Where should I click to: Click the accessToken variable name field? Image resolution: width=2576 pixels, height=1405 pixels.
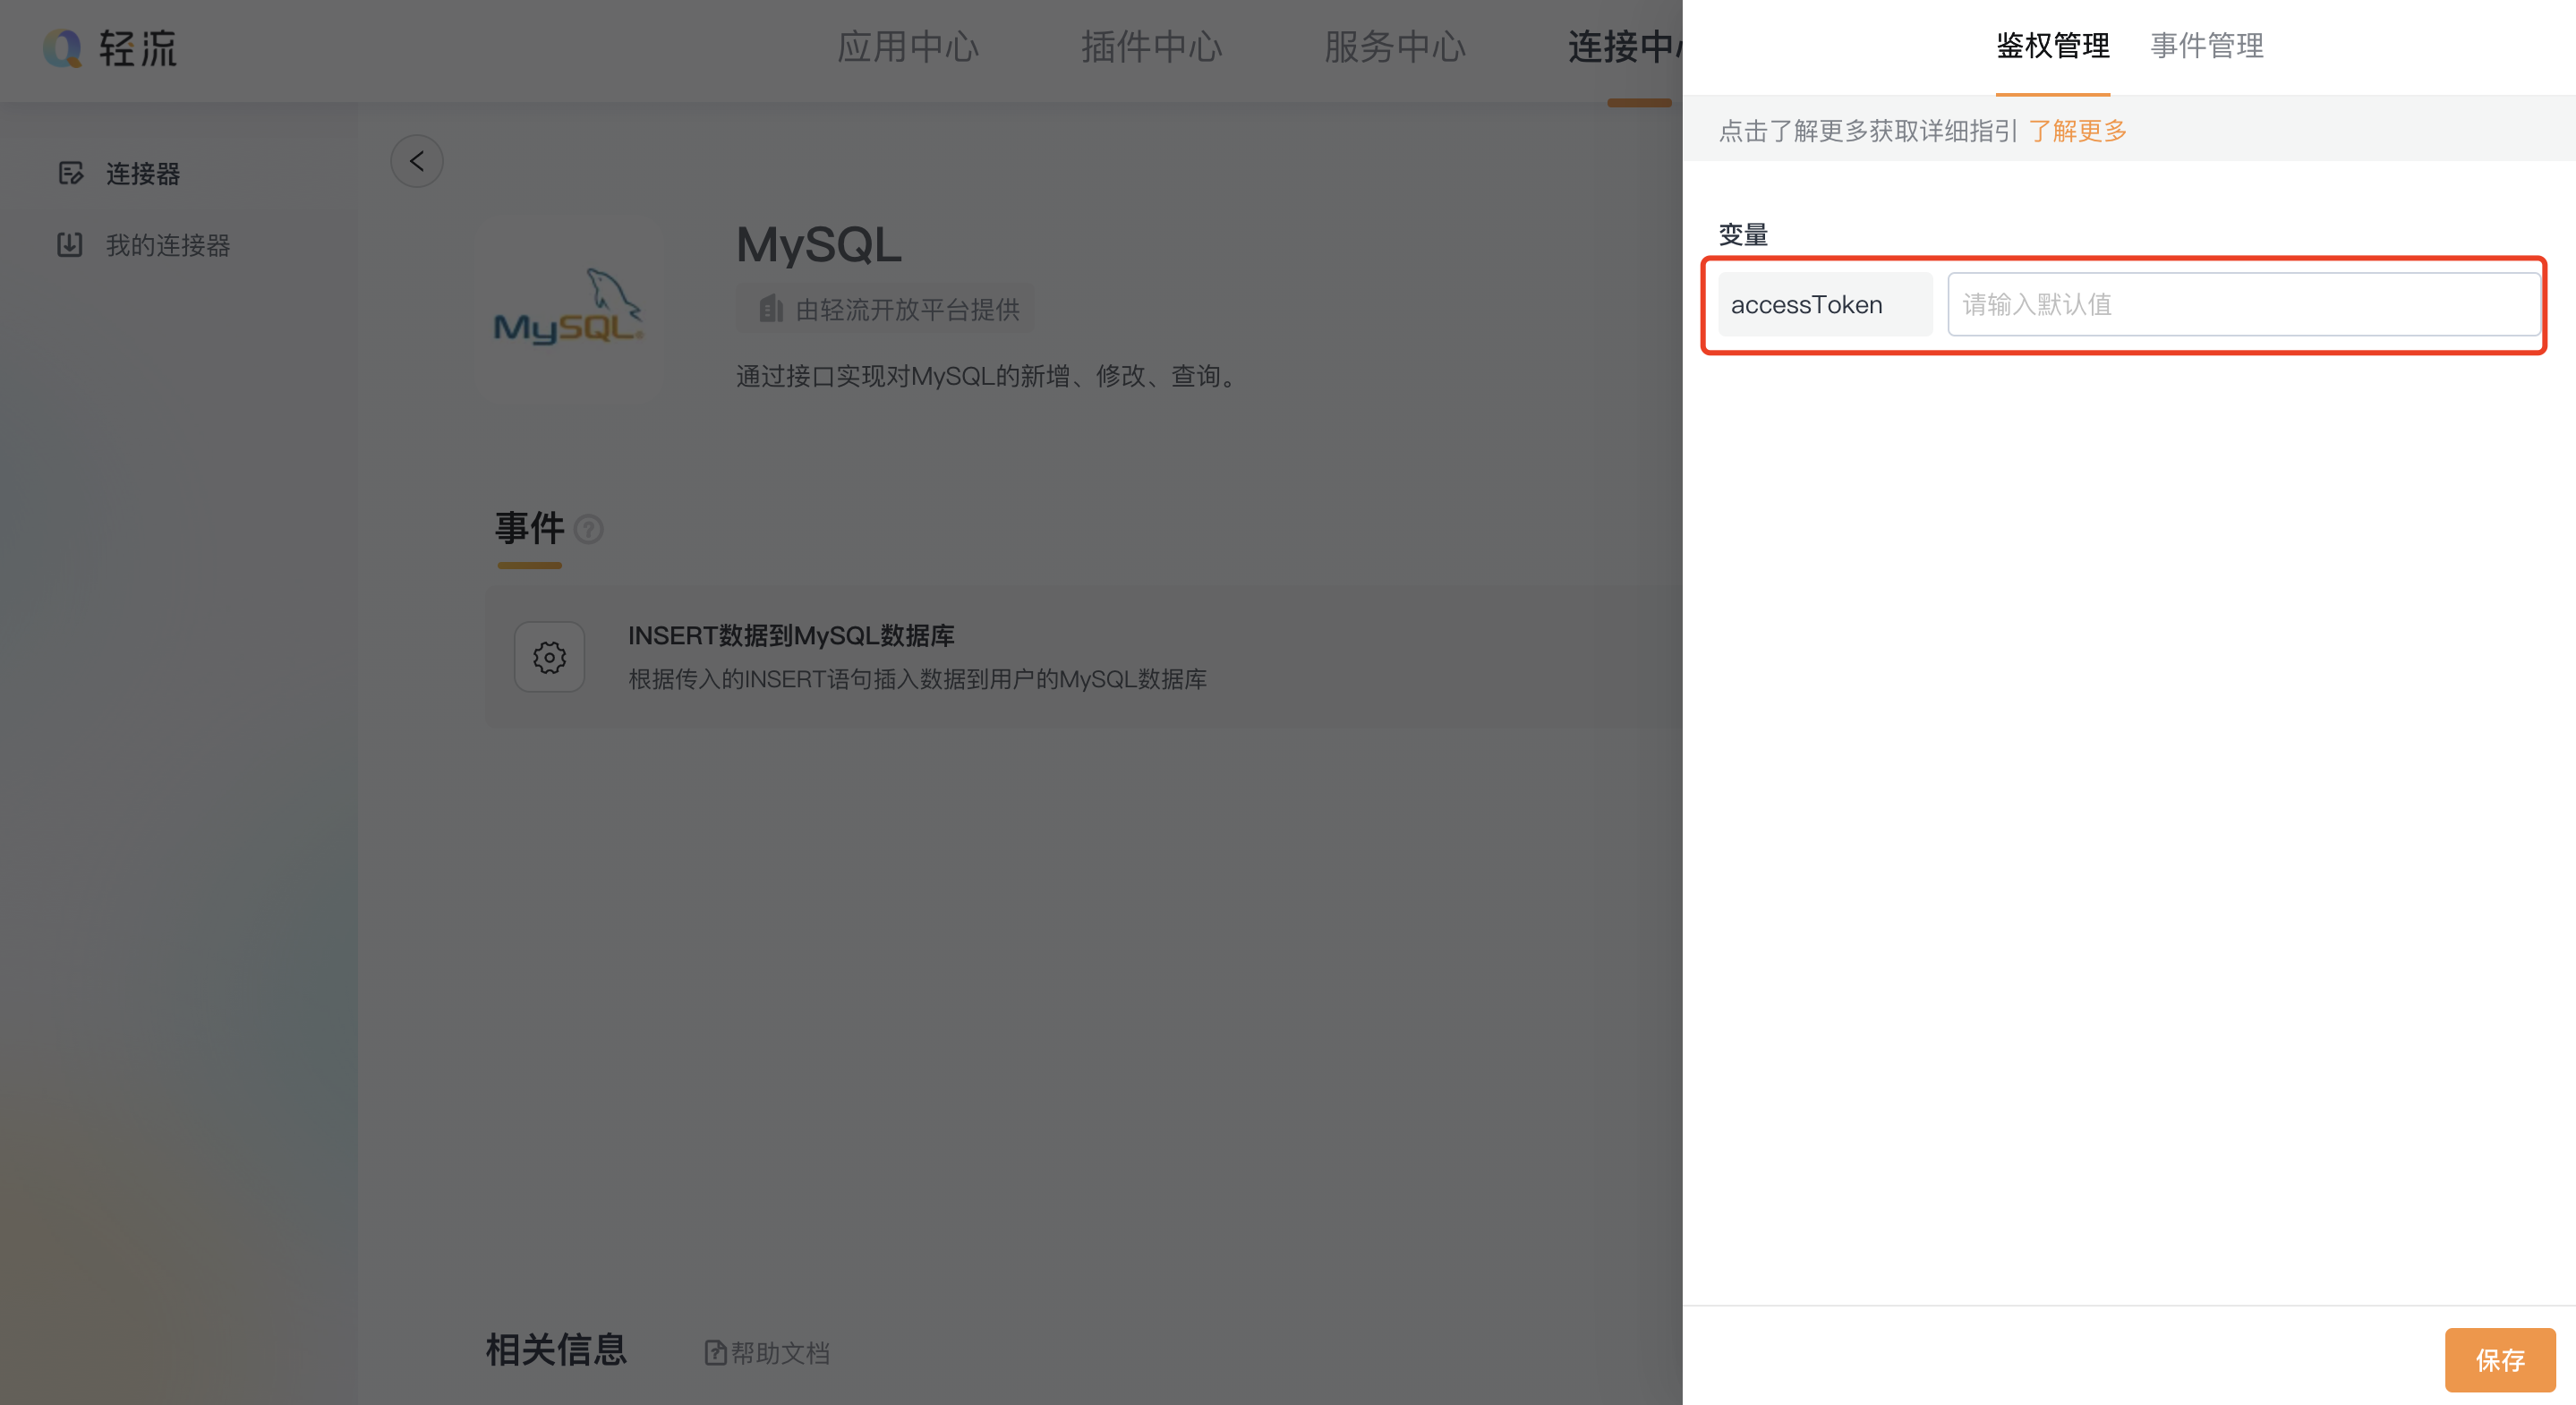pyautogui.click(x=1825, y=304)
